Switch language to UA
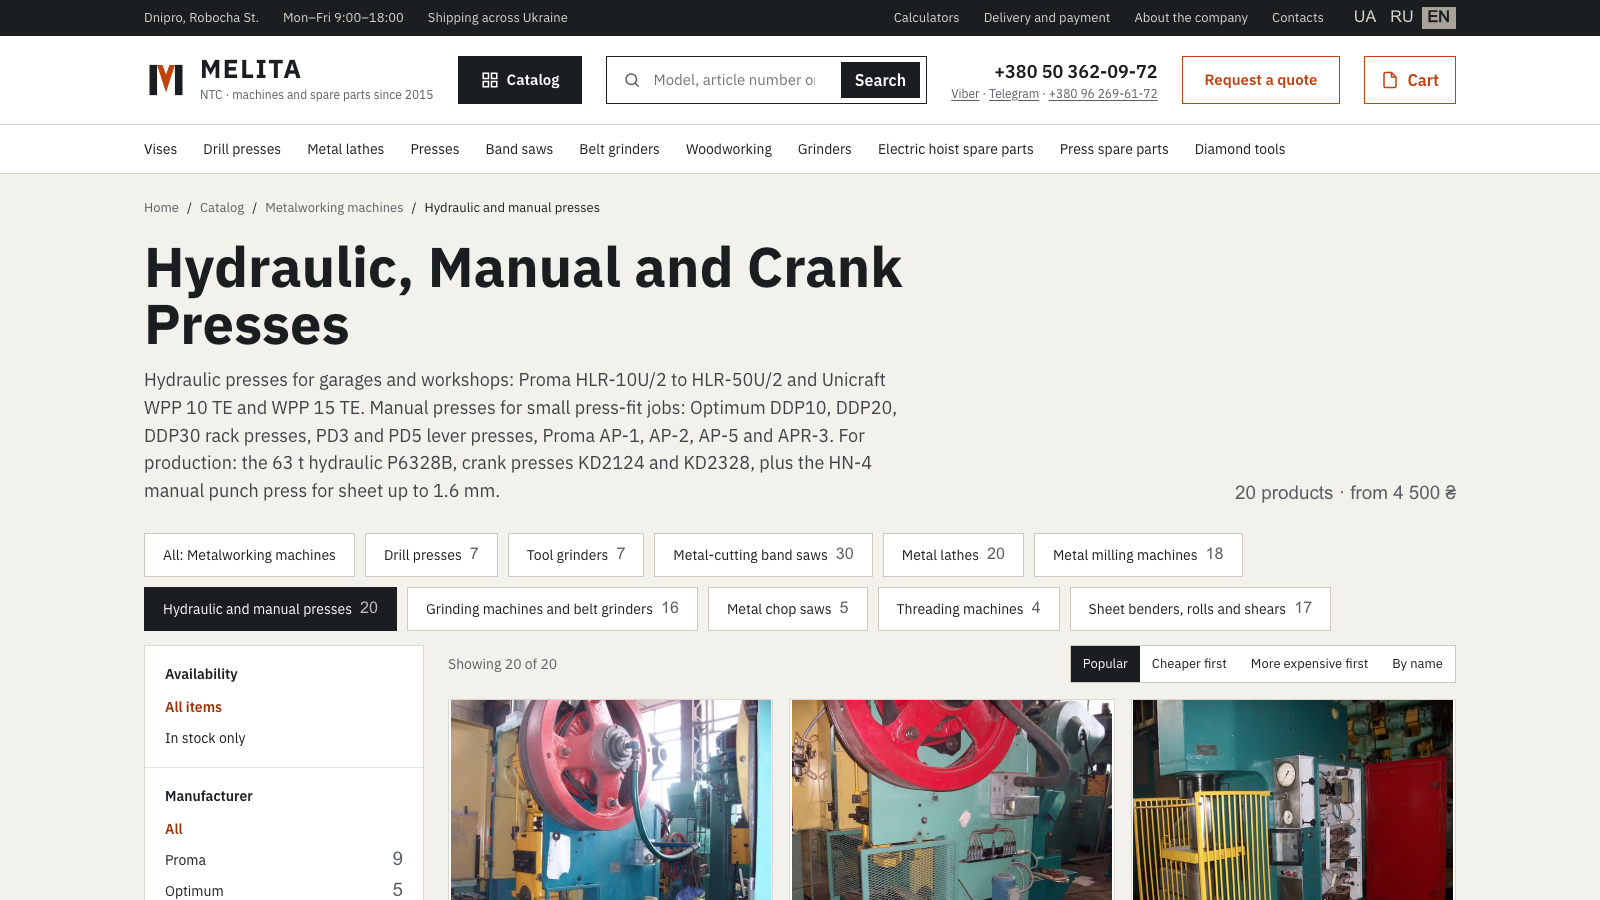The width and height of the screenshot is (1600, 900). click(x=1365, y=17)
